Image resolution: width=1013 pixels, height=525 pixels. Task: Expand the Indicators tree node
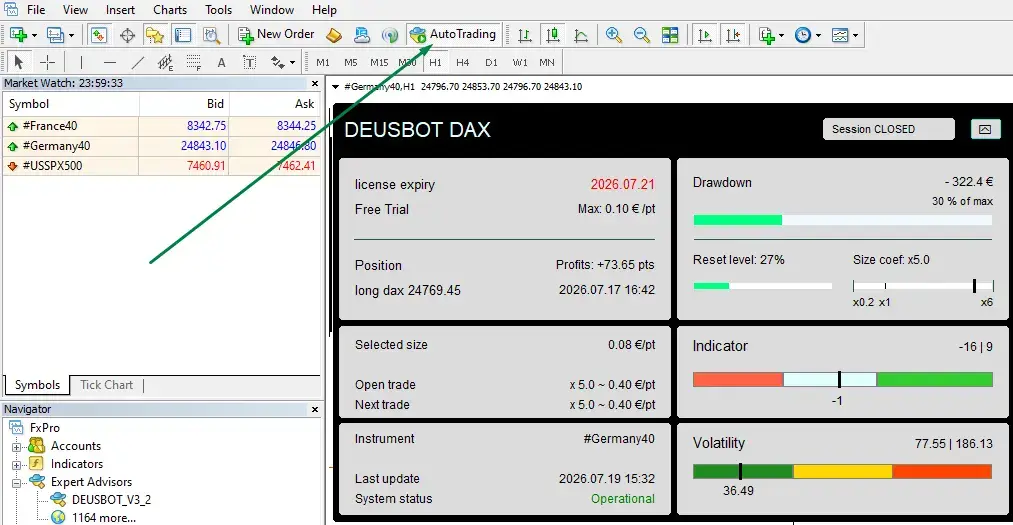click(x=16, y=465)
